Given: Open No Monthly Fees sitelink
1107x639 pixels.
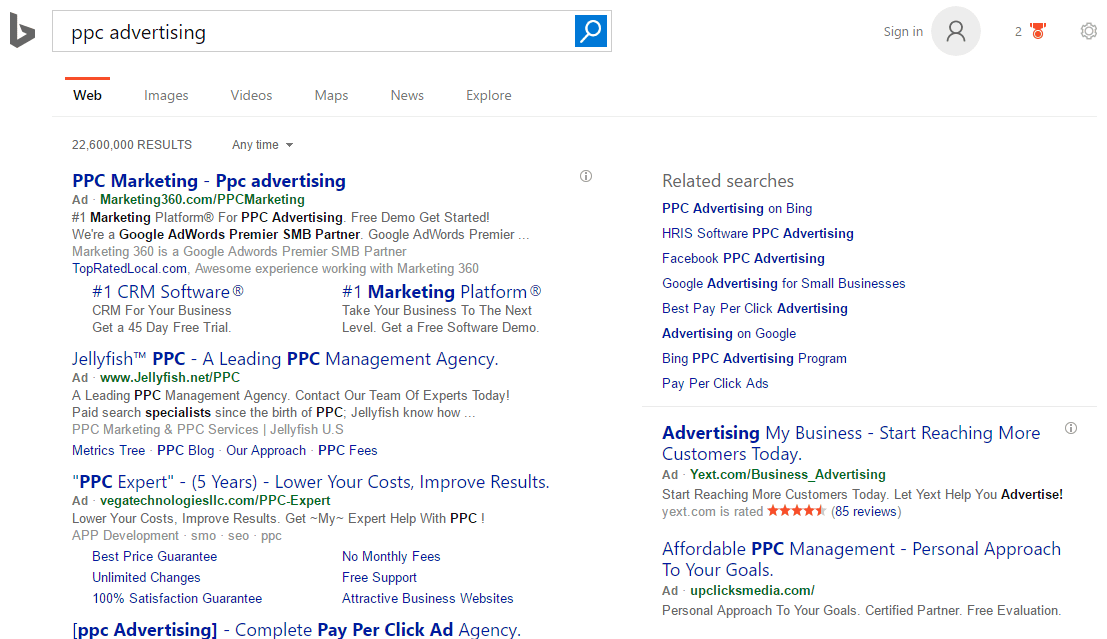Looking at the screenshot, I should pyautogui.click(x=391, y=556).
